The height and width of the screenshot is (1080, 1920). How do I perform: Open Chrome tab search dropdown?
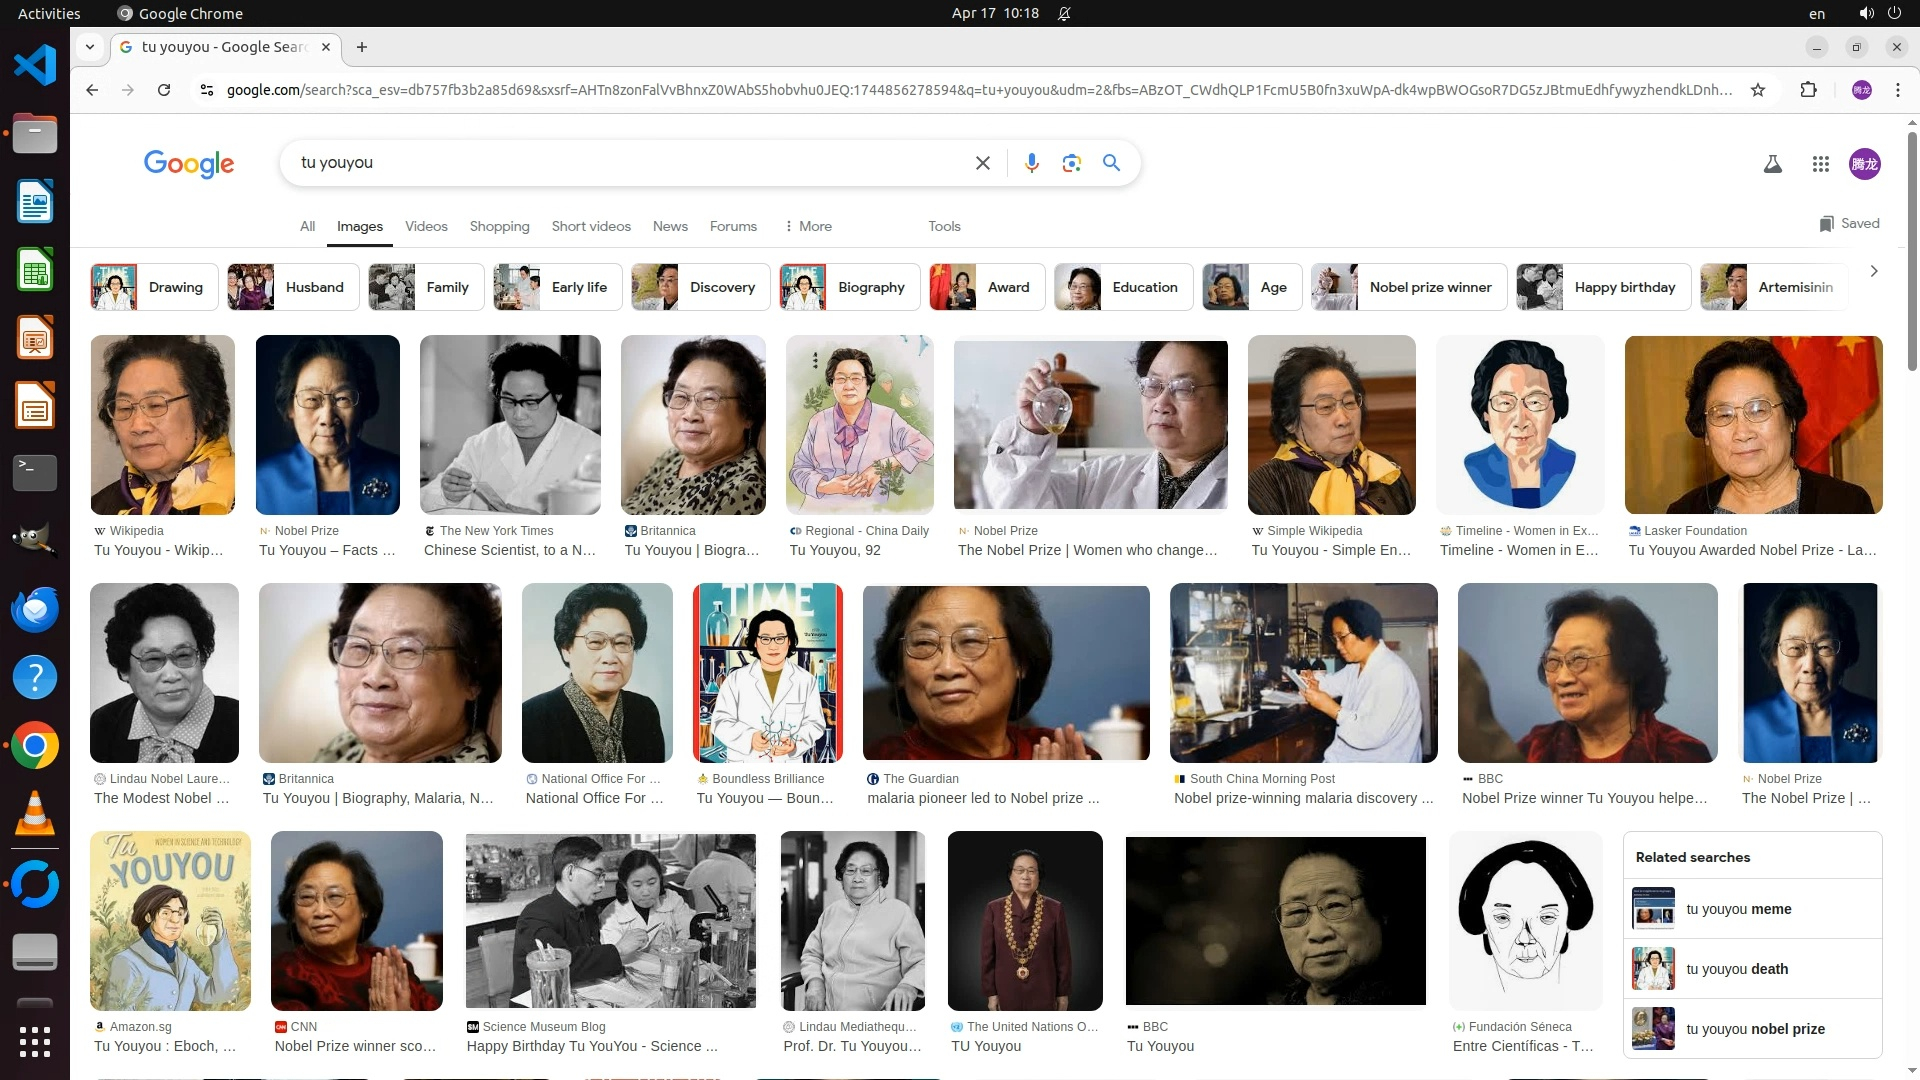90,47
